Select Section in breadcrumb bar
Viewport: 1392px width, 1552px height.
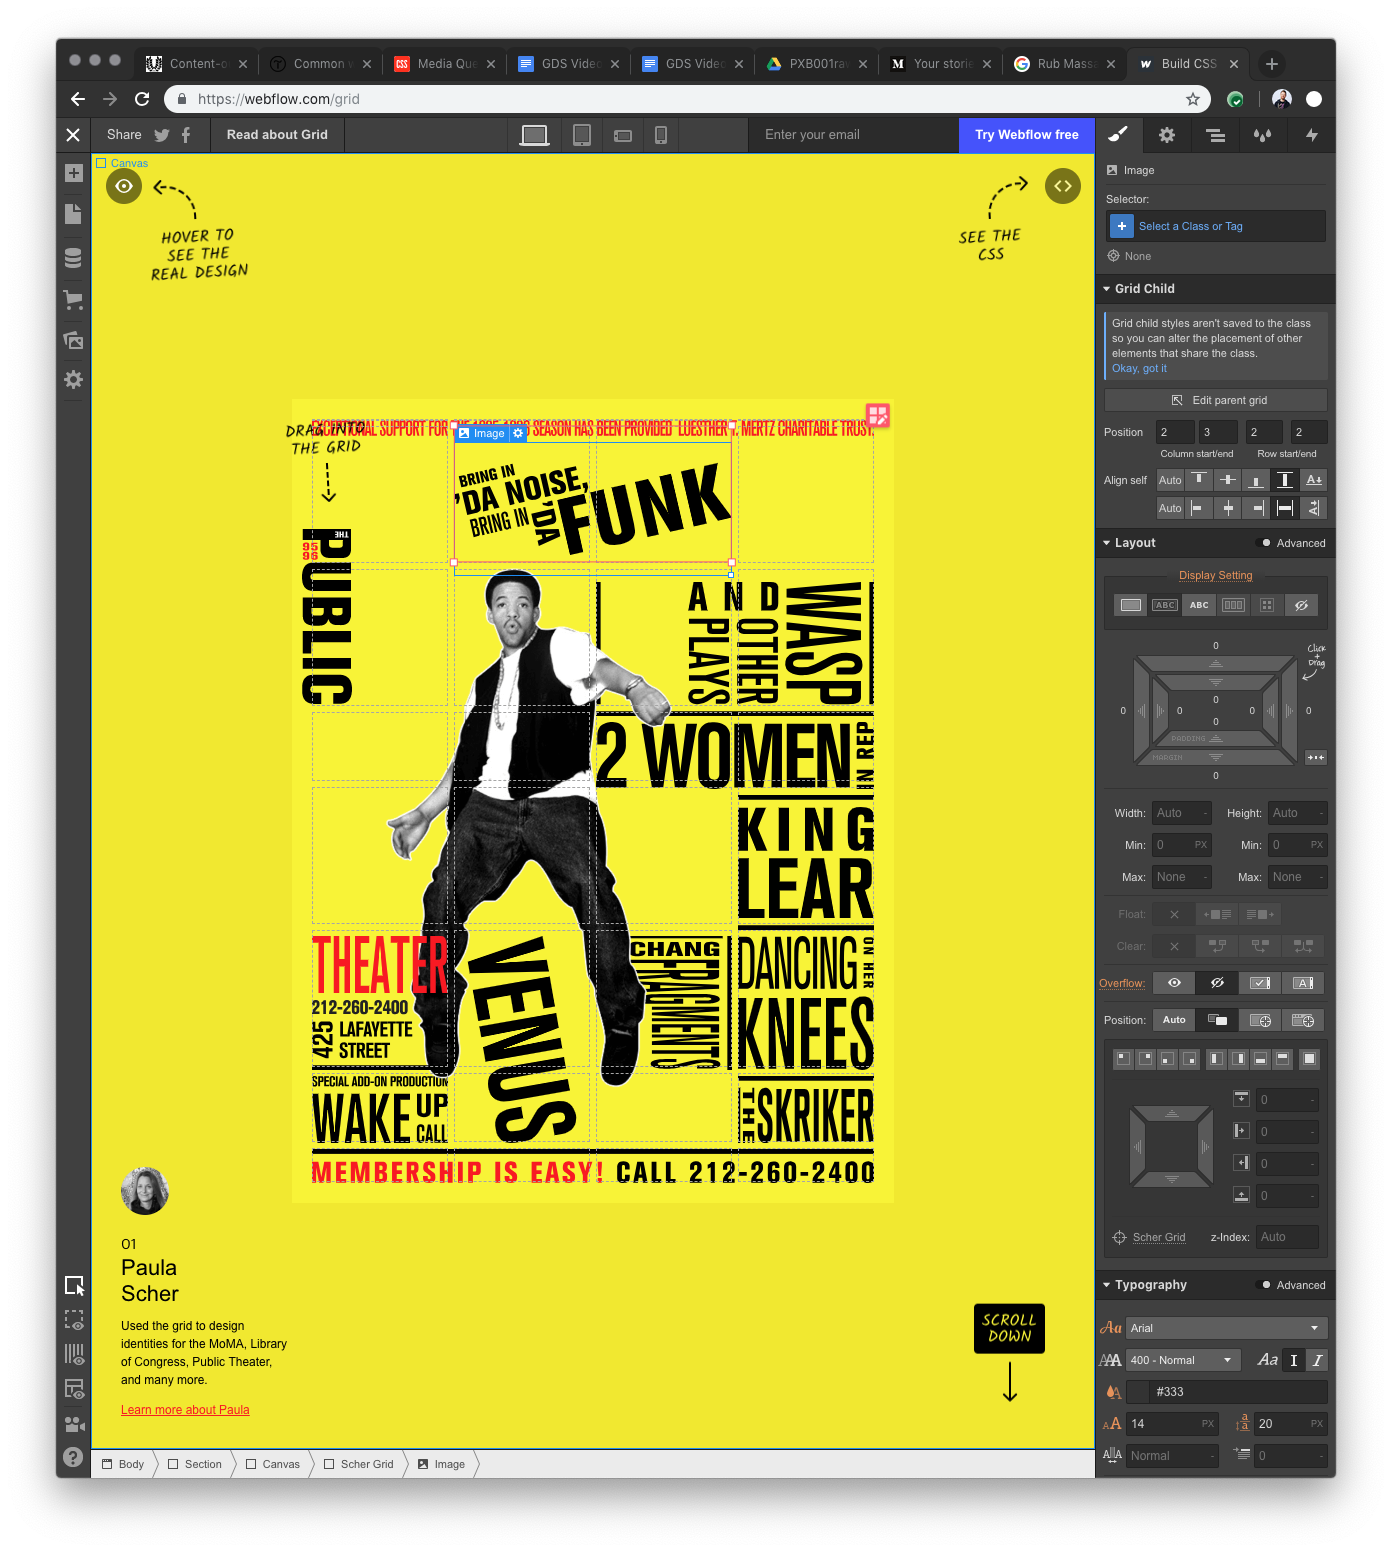tap(195, 1464)
